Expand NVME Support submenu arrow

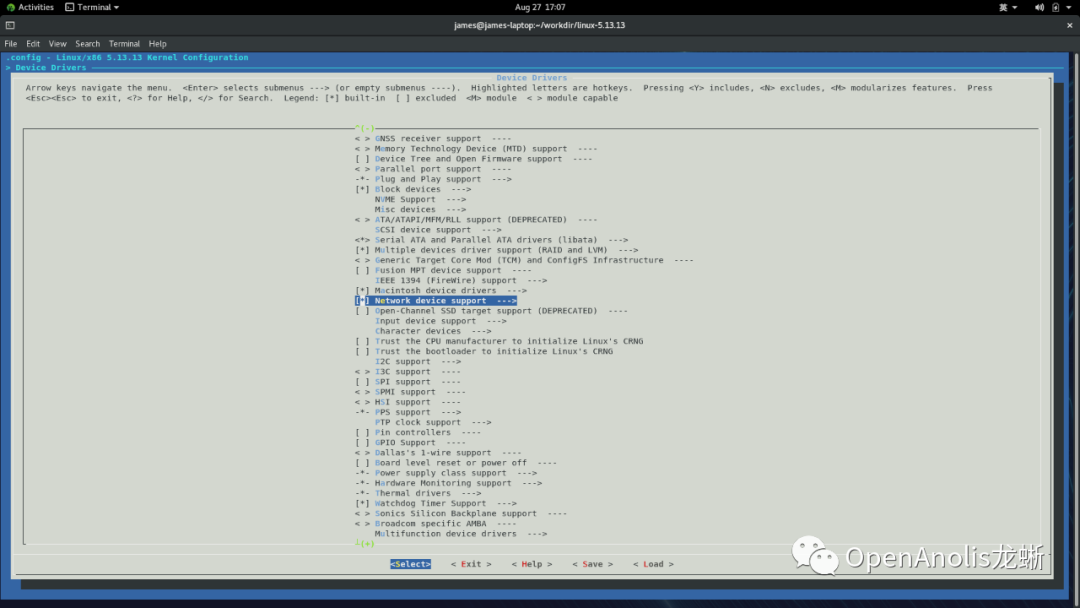coord(456,200)
